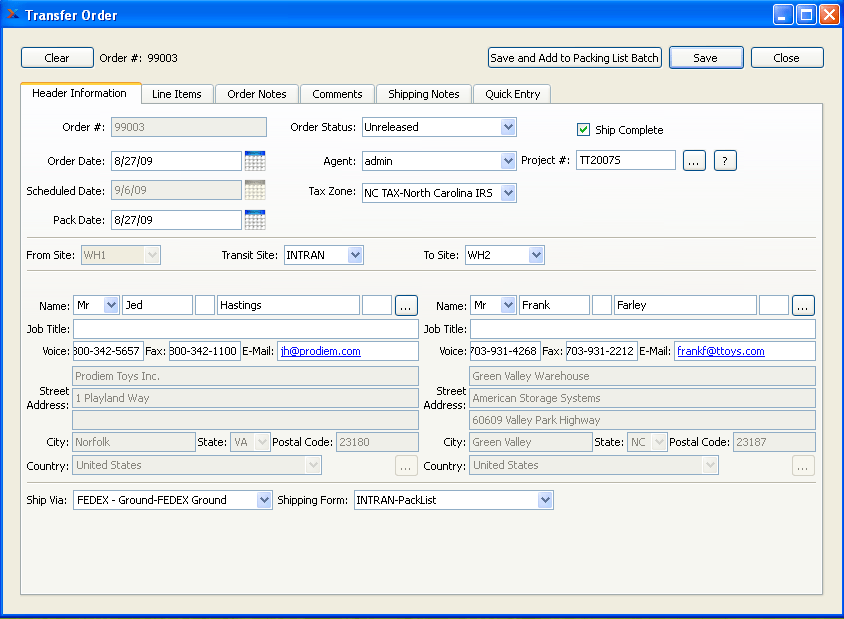The image size is (844, 619).
Task: Click Save and Add to Packing List Batch
Action: [574, 57]
